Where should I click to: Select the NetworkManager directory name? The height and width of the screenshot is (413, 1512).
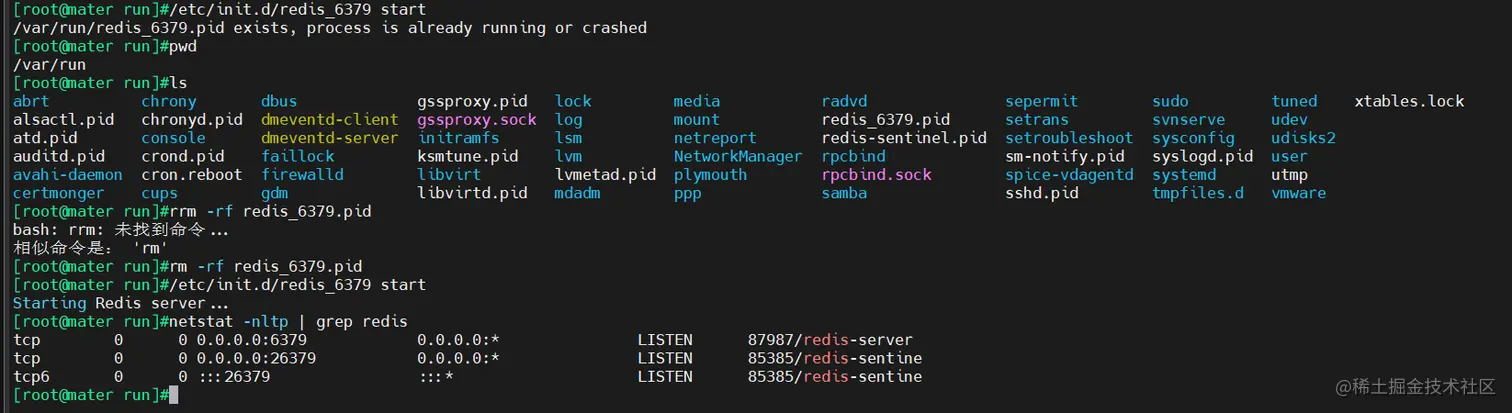[737, 156]
